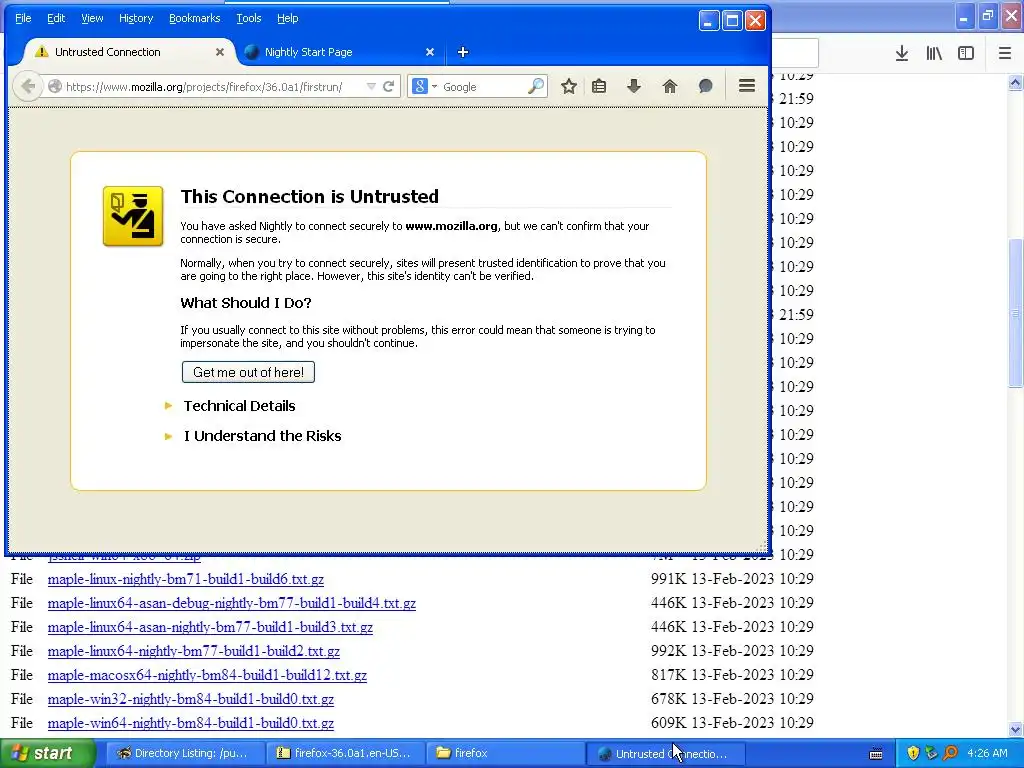The image size is (1024, 768).
Task: Click the network tray icon beside shield
Action: pos(931,753)
